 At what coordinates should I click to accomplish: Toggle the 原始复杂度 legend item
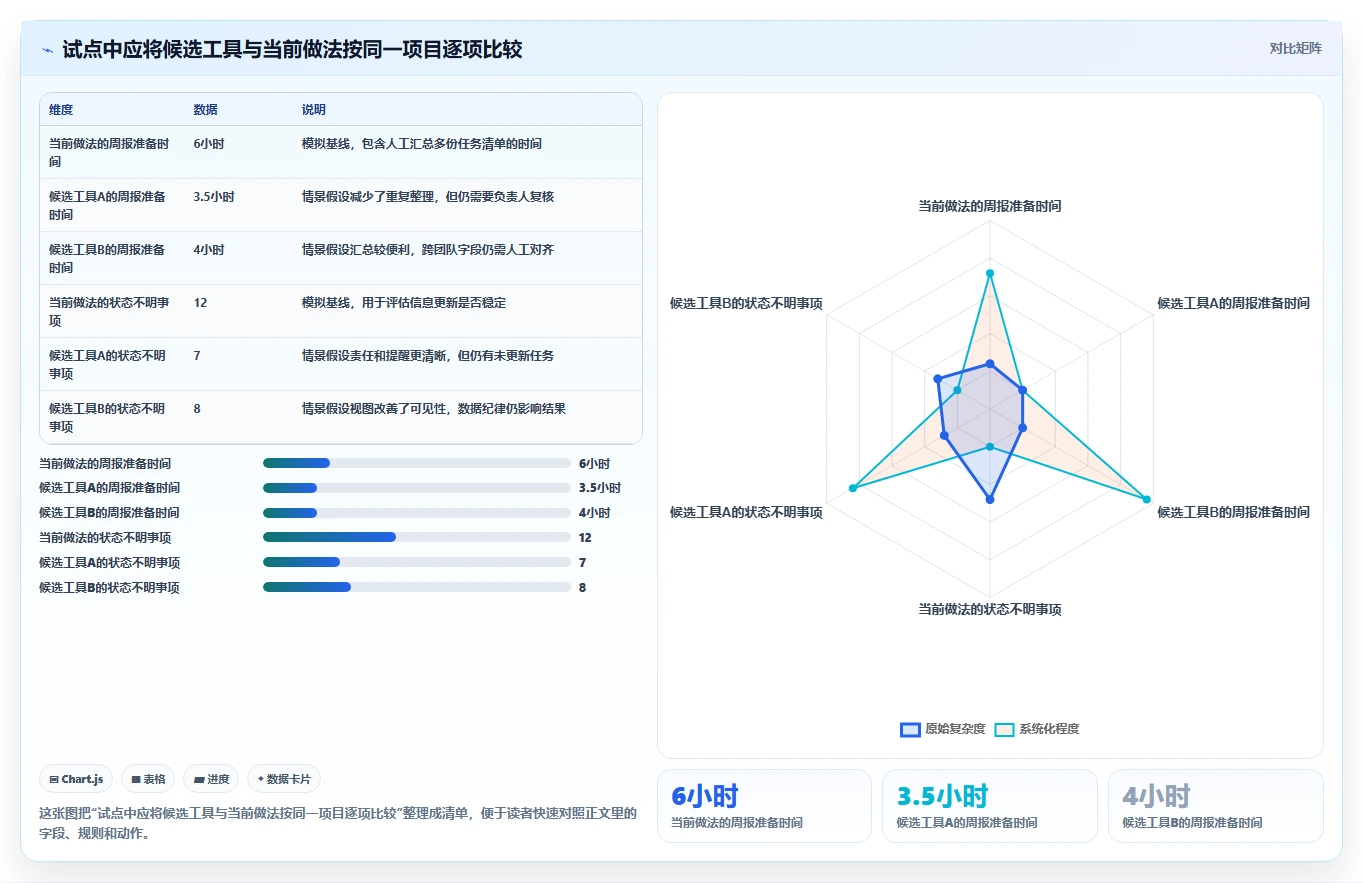pyautogui.click(x=943, y=729)
